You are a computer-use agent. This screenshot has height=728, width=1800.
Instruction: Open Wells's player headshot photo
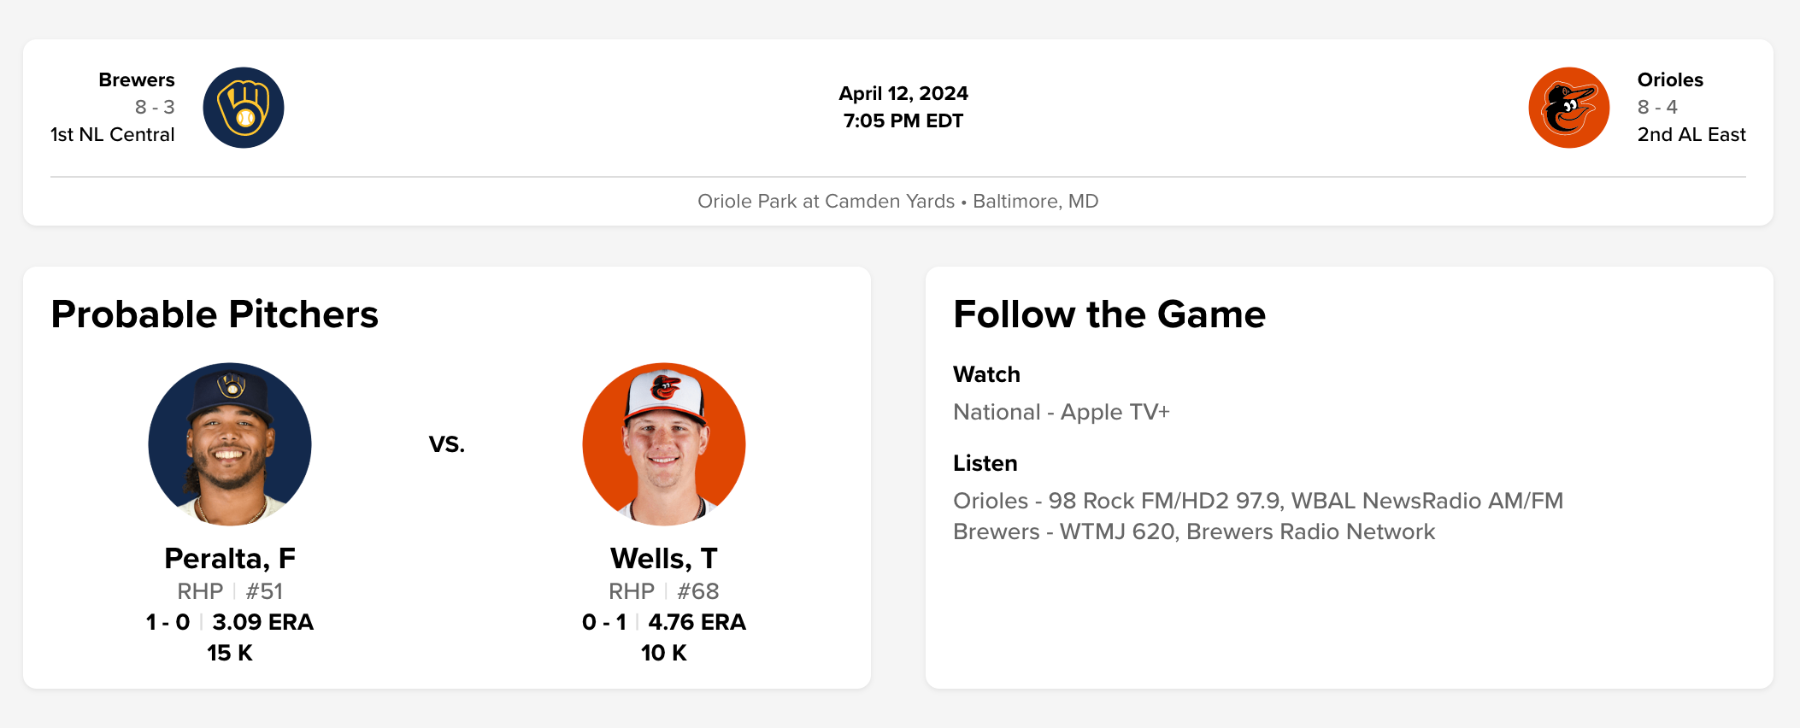coord(664,444)
